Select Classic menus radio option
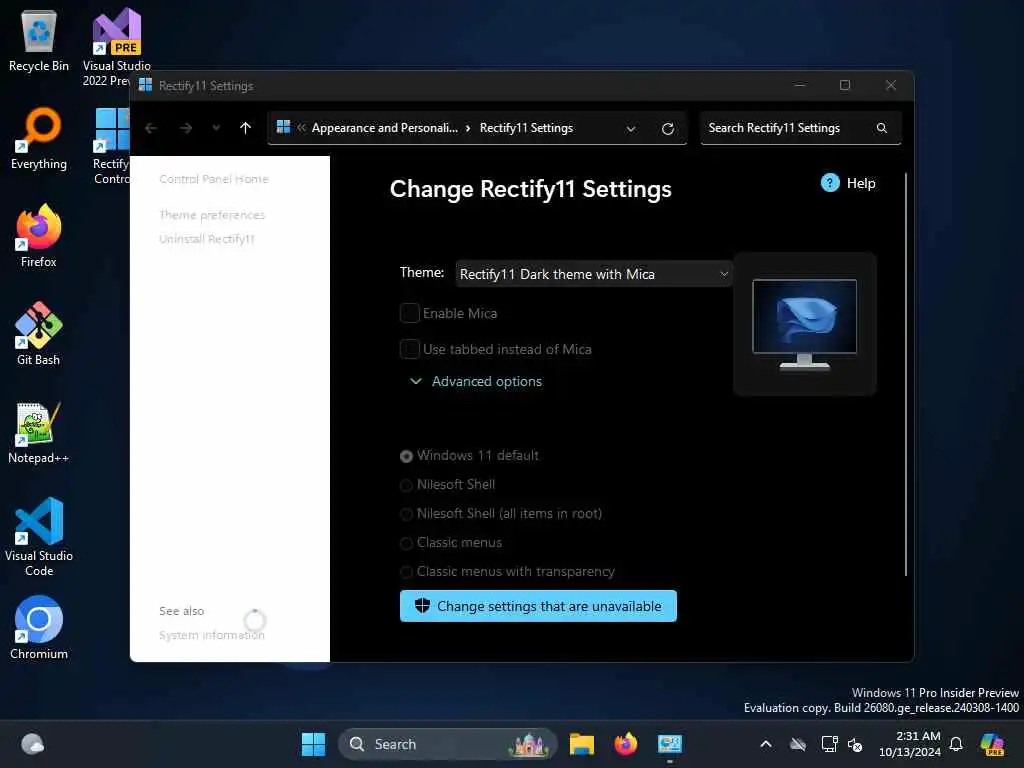 (406, 543)
